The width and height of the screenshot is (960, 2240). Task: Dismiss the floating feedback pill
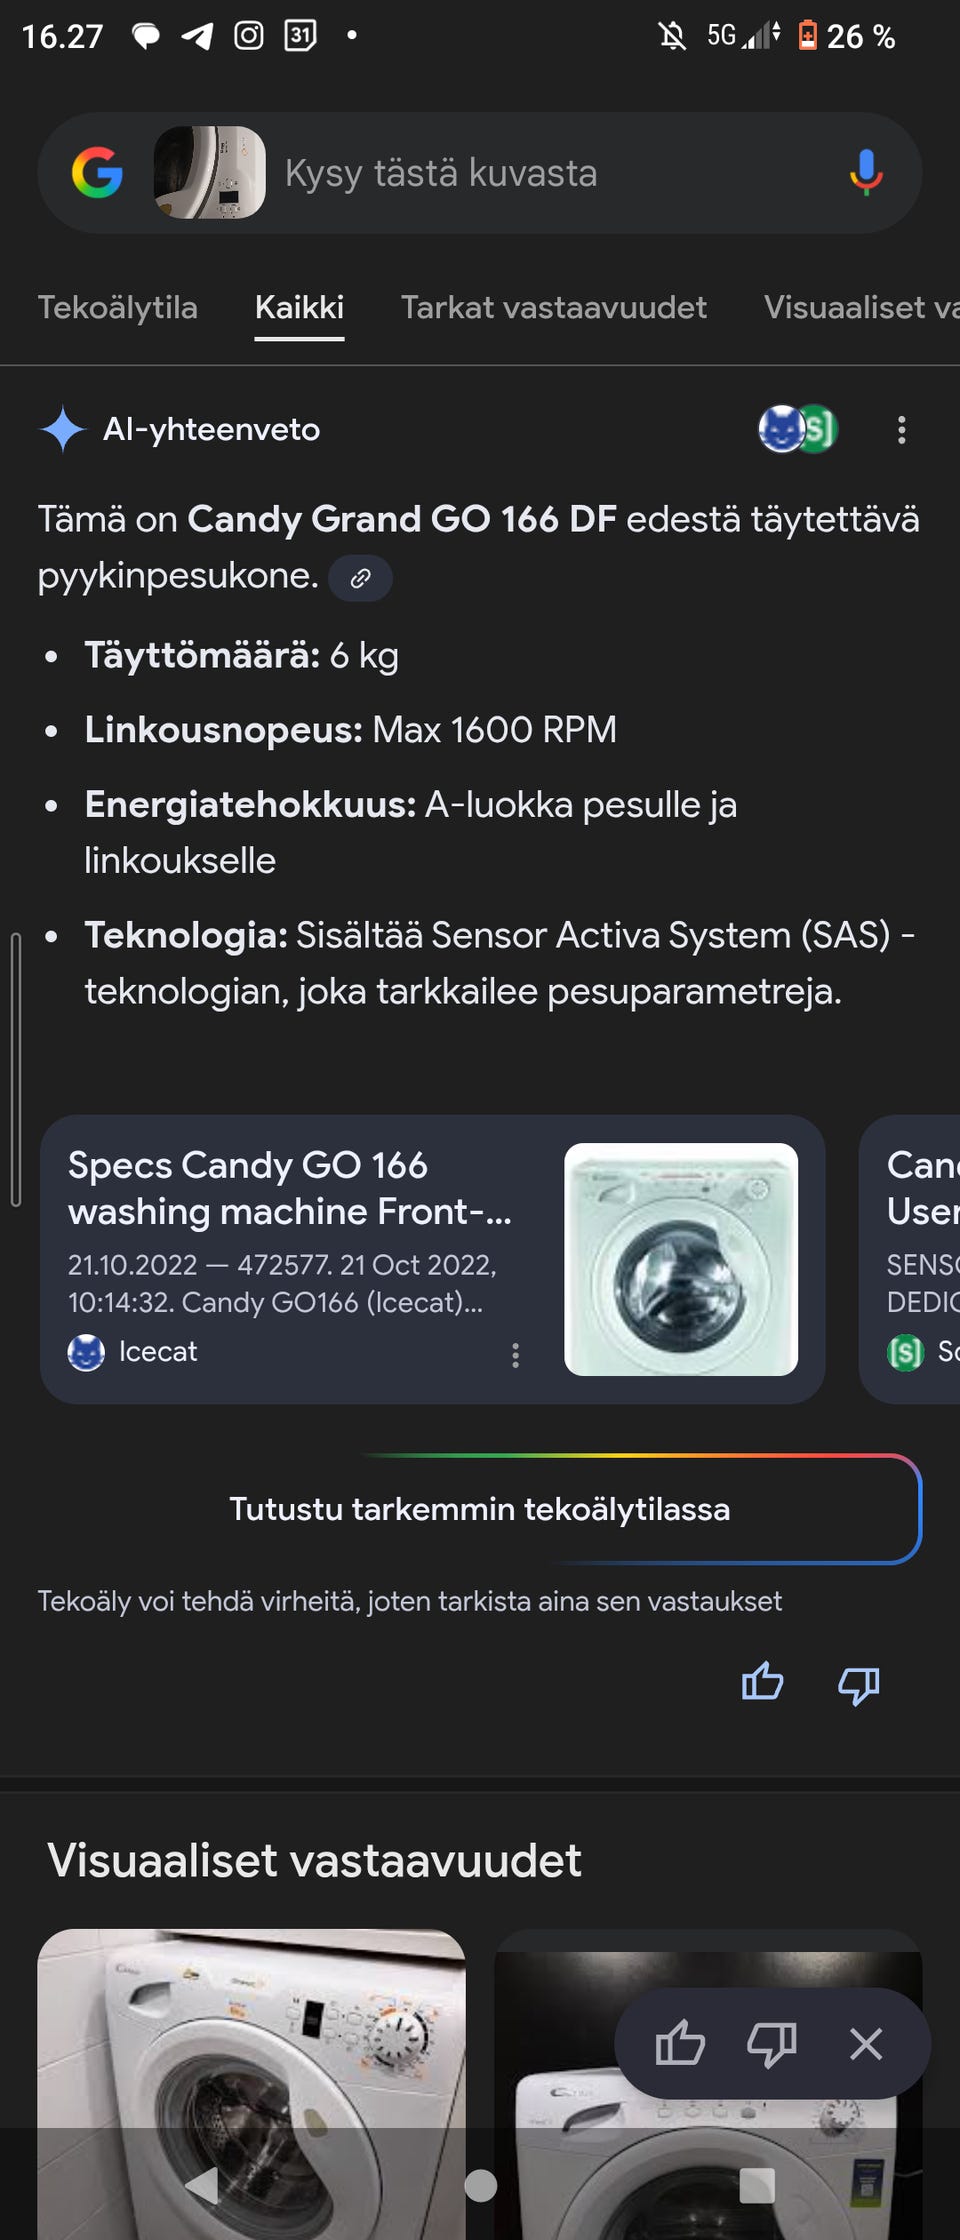click(866, 2043)
